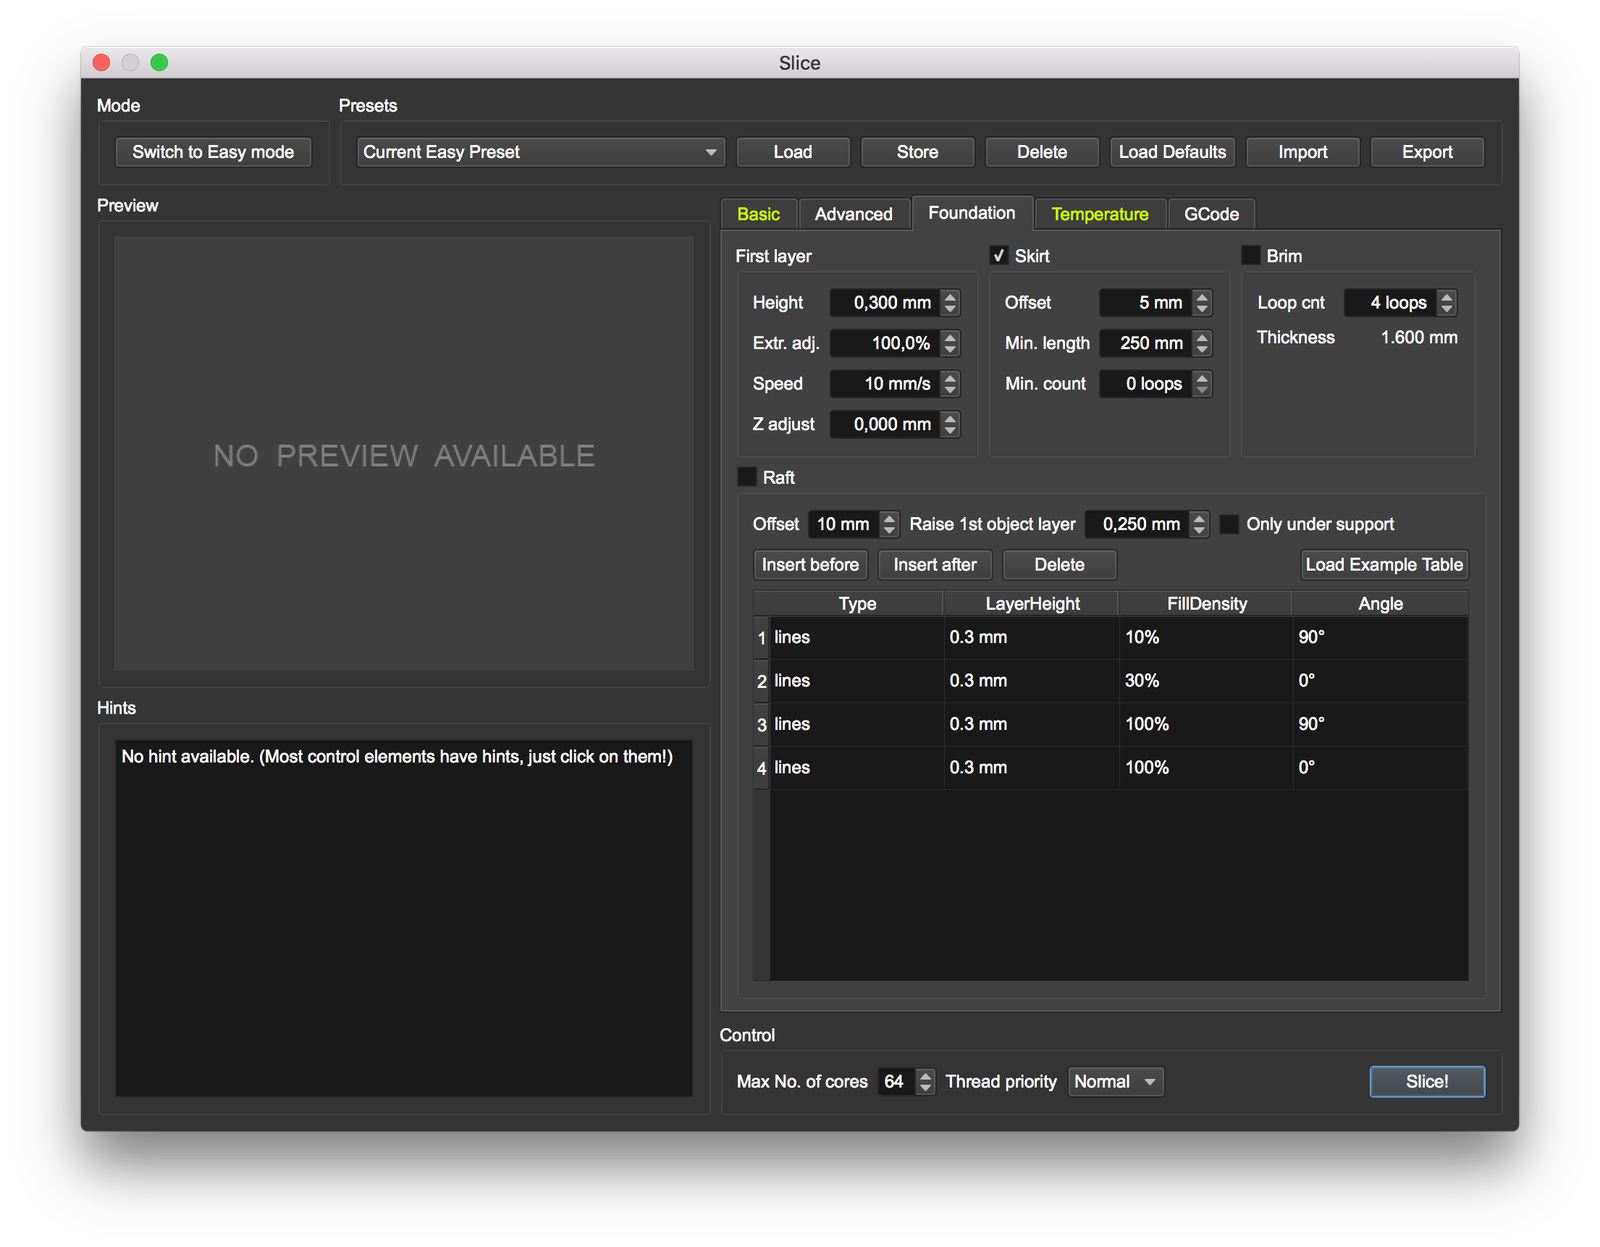Image resolution: width=1600 pixels, height=1247 pixels.
Task: Open the GCode tab
Action: tap(1211, 214)
